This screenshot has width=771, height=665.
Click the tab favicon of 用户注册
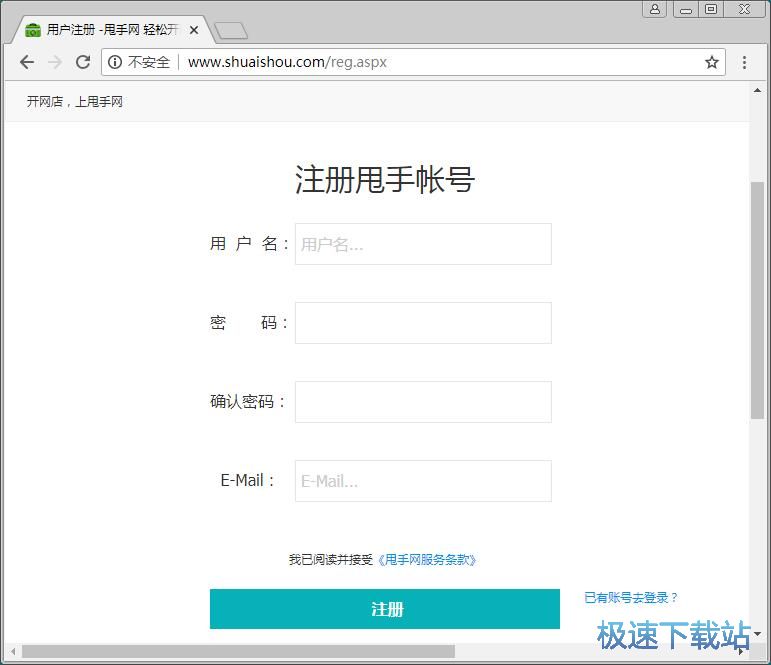click(x=33, y=30)
